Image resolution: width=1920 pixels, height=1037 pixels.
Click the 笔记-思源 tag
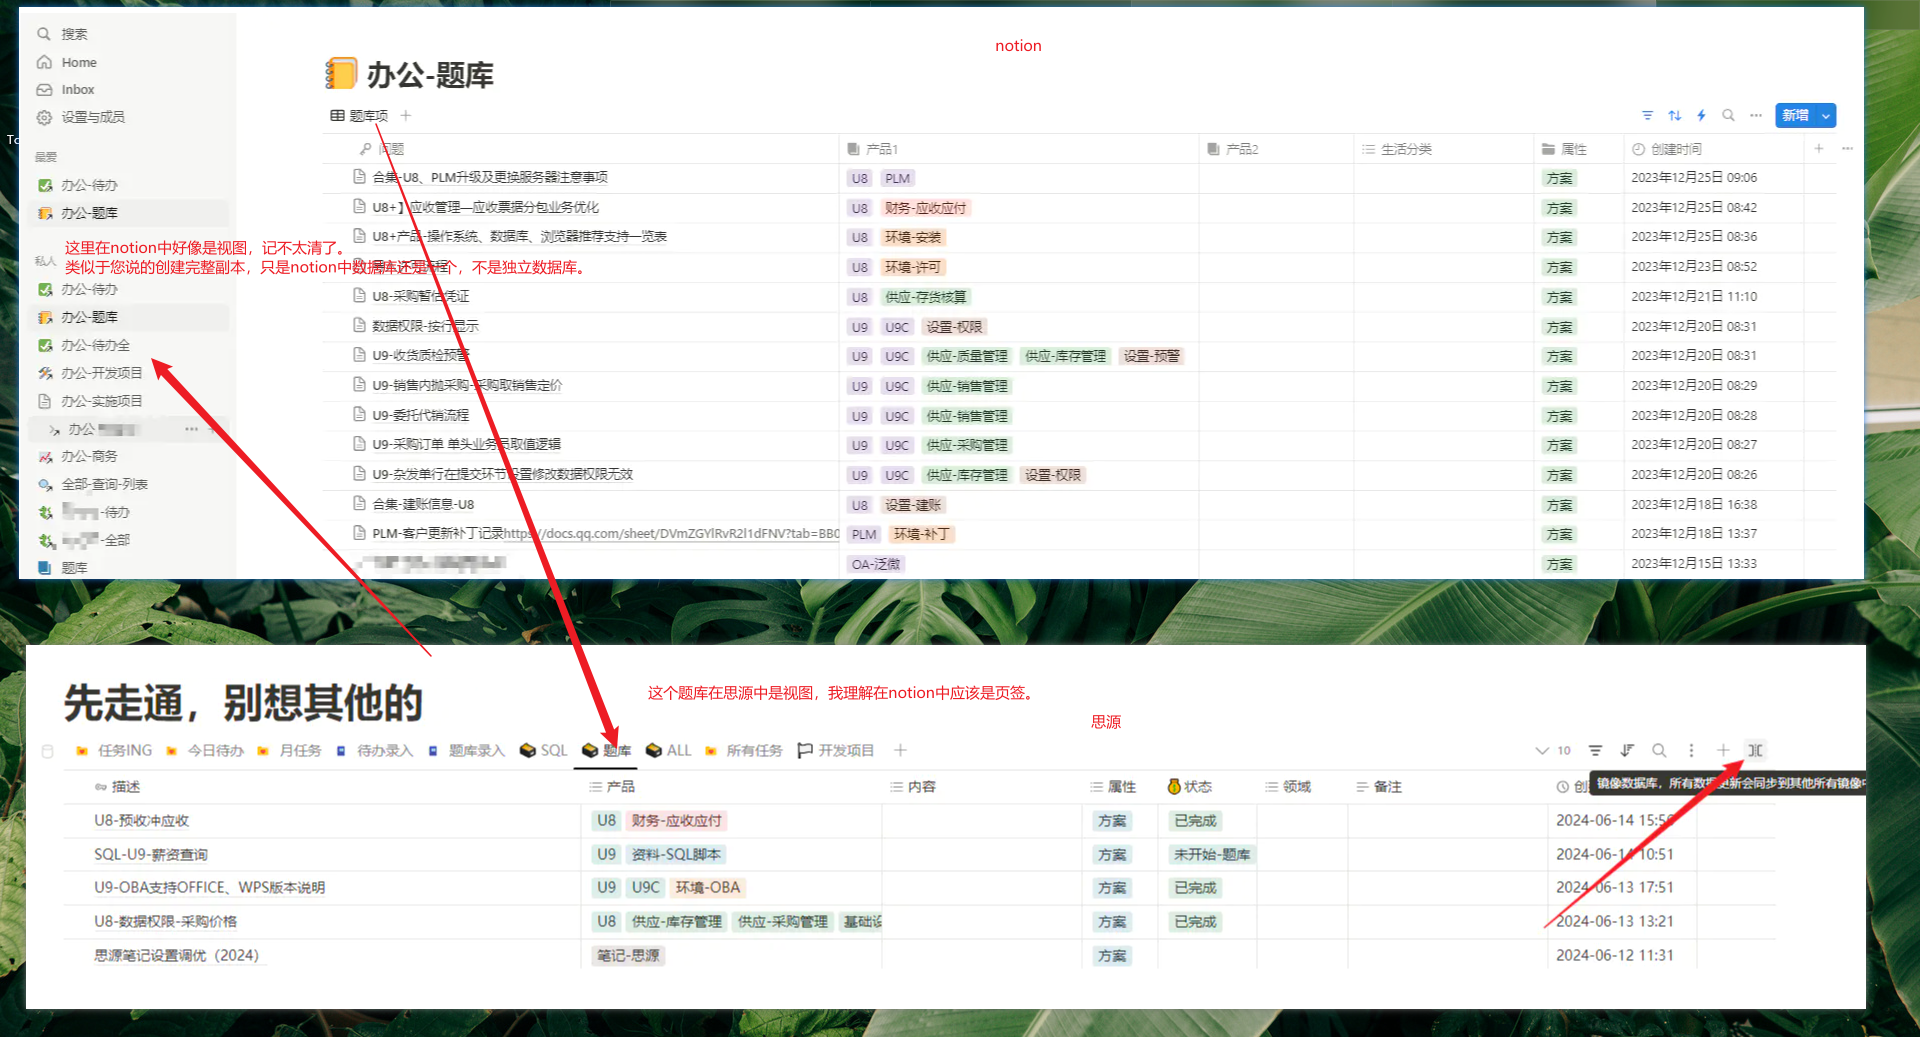pyautogui.click(x=628, y=956)
